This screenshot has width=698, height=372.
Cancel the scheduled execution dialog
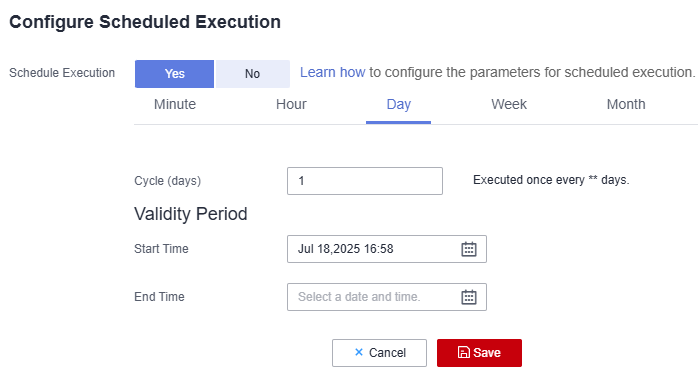379,353
